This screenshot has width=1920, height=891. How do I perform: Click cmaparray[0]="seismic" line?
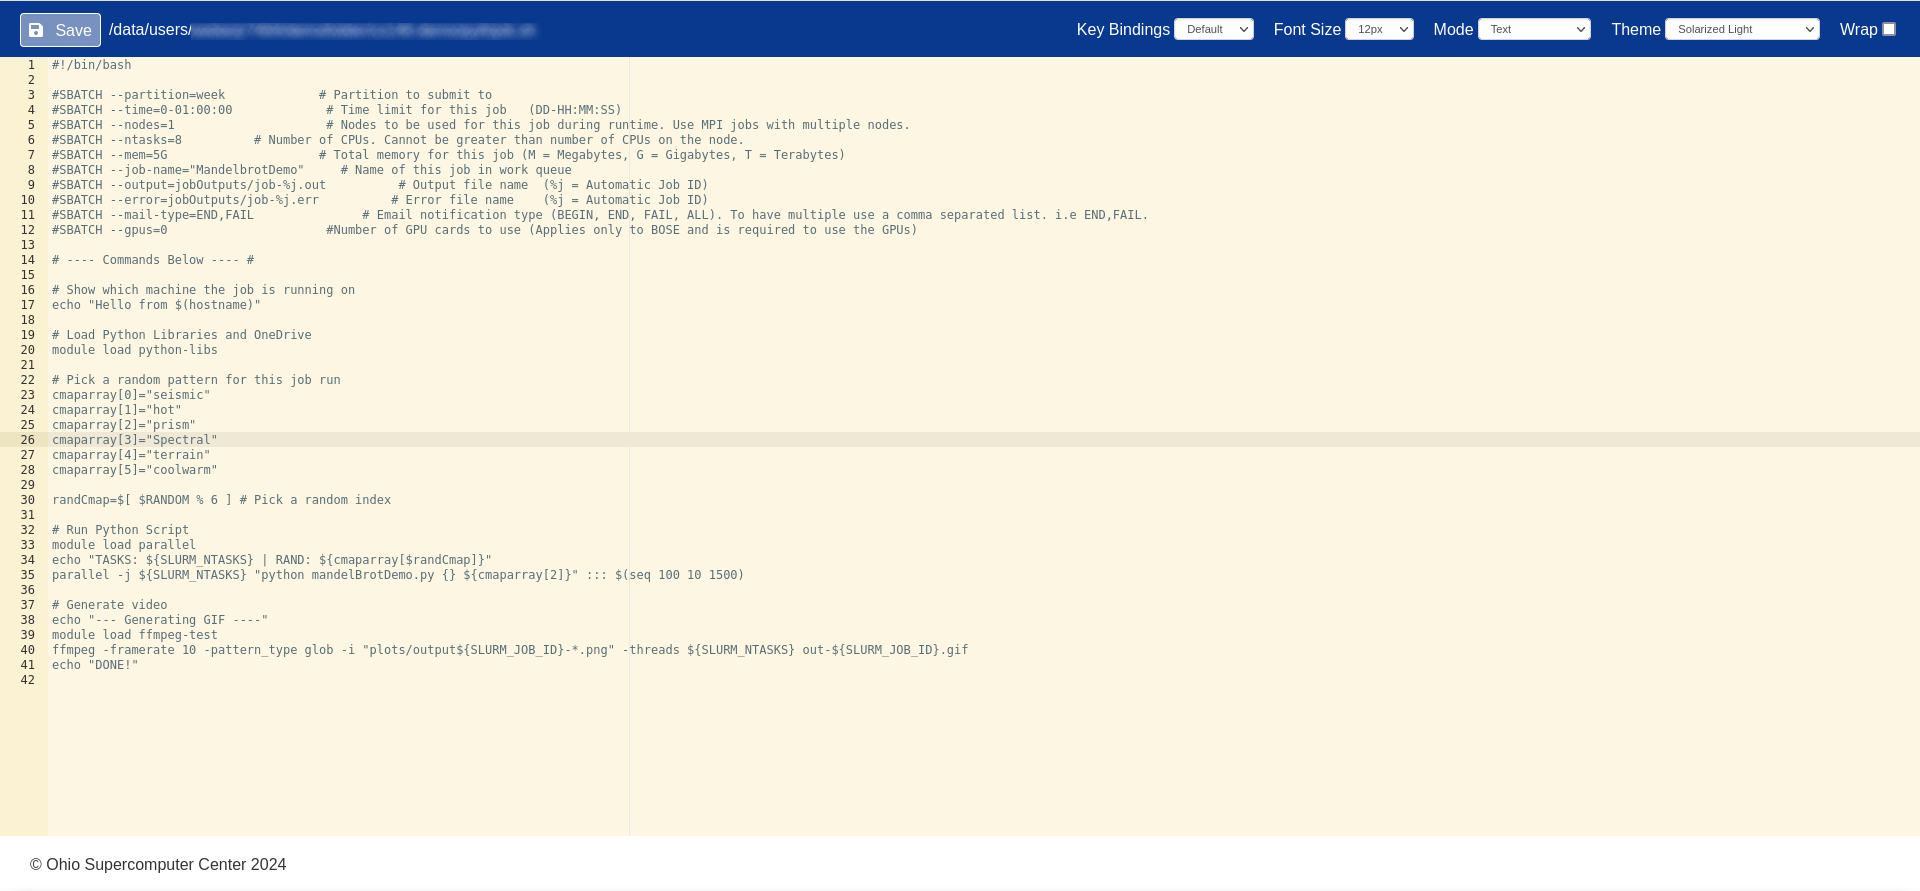click(x=131, y=395)
